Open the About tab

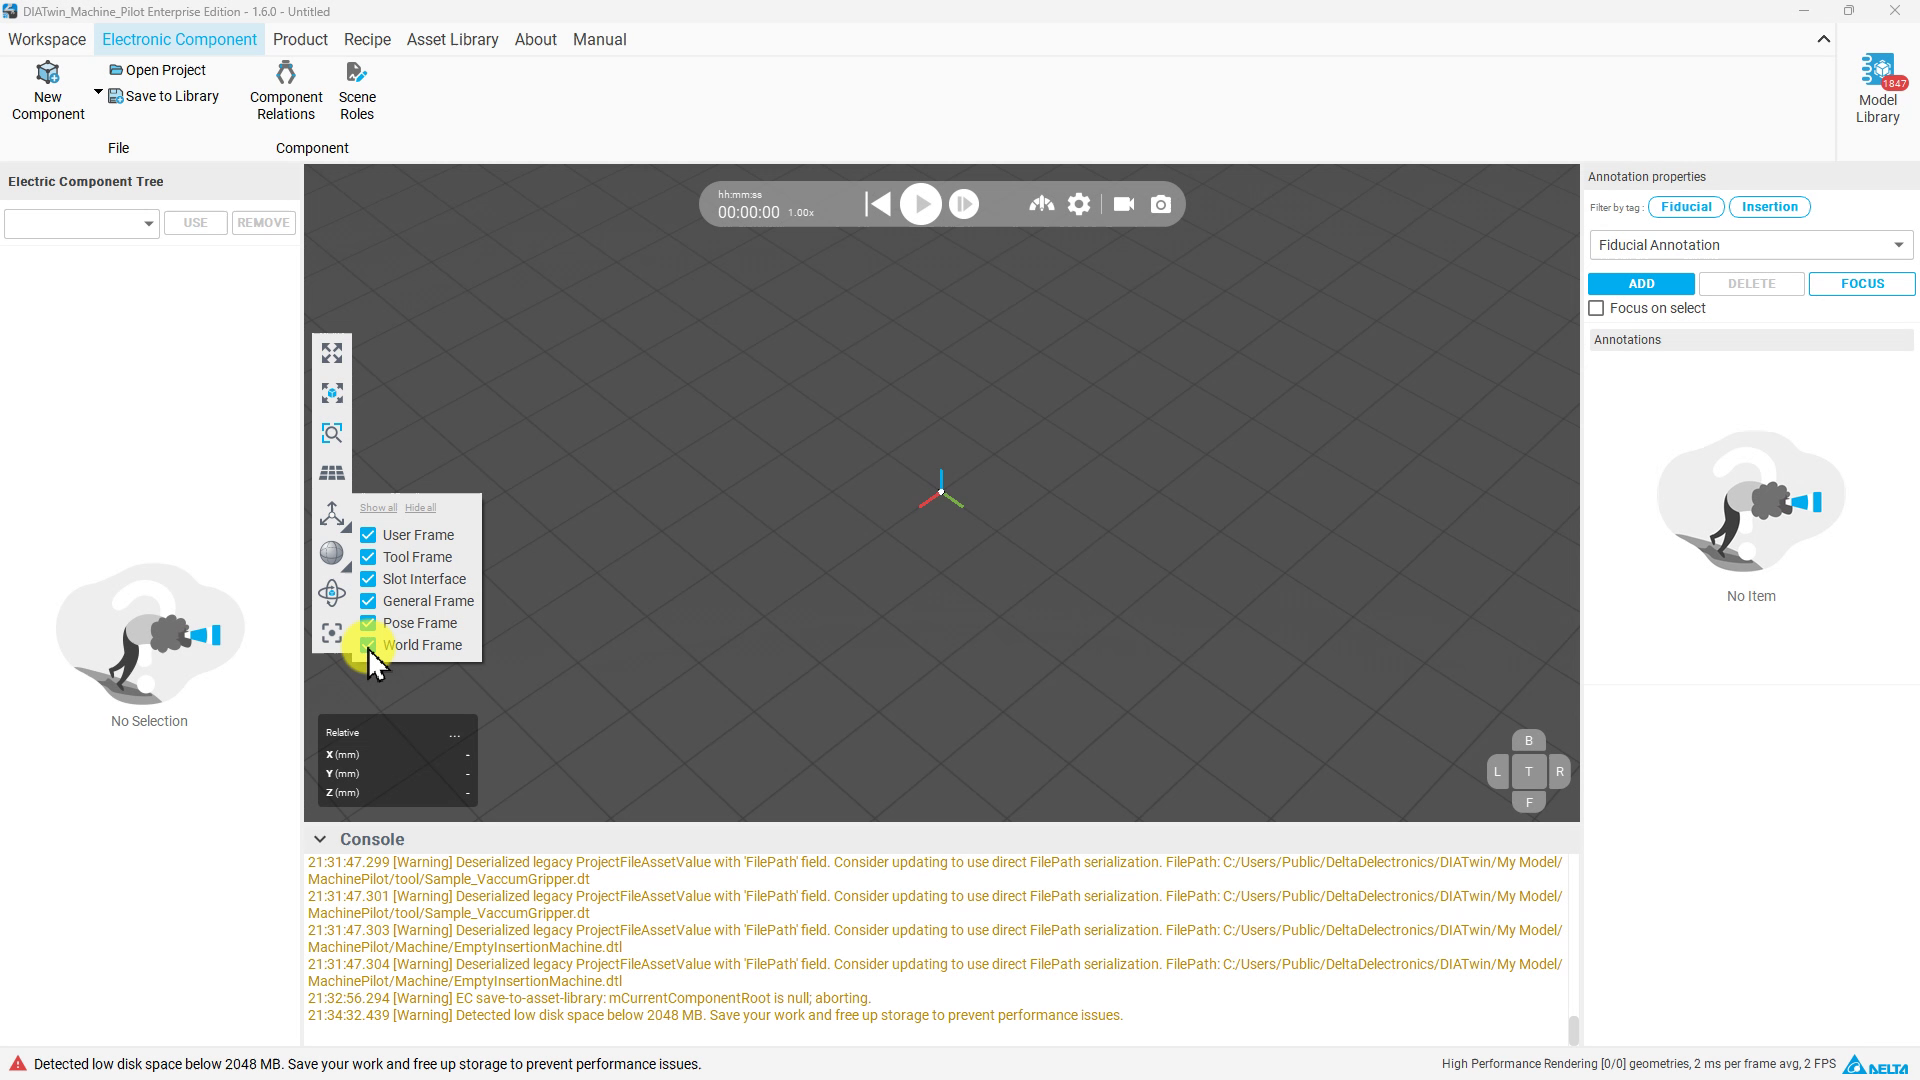(535, 39)
